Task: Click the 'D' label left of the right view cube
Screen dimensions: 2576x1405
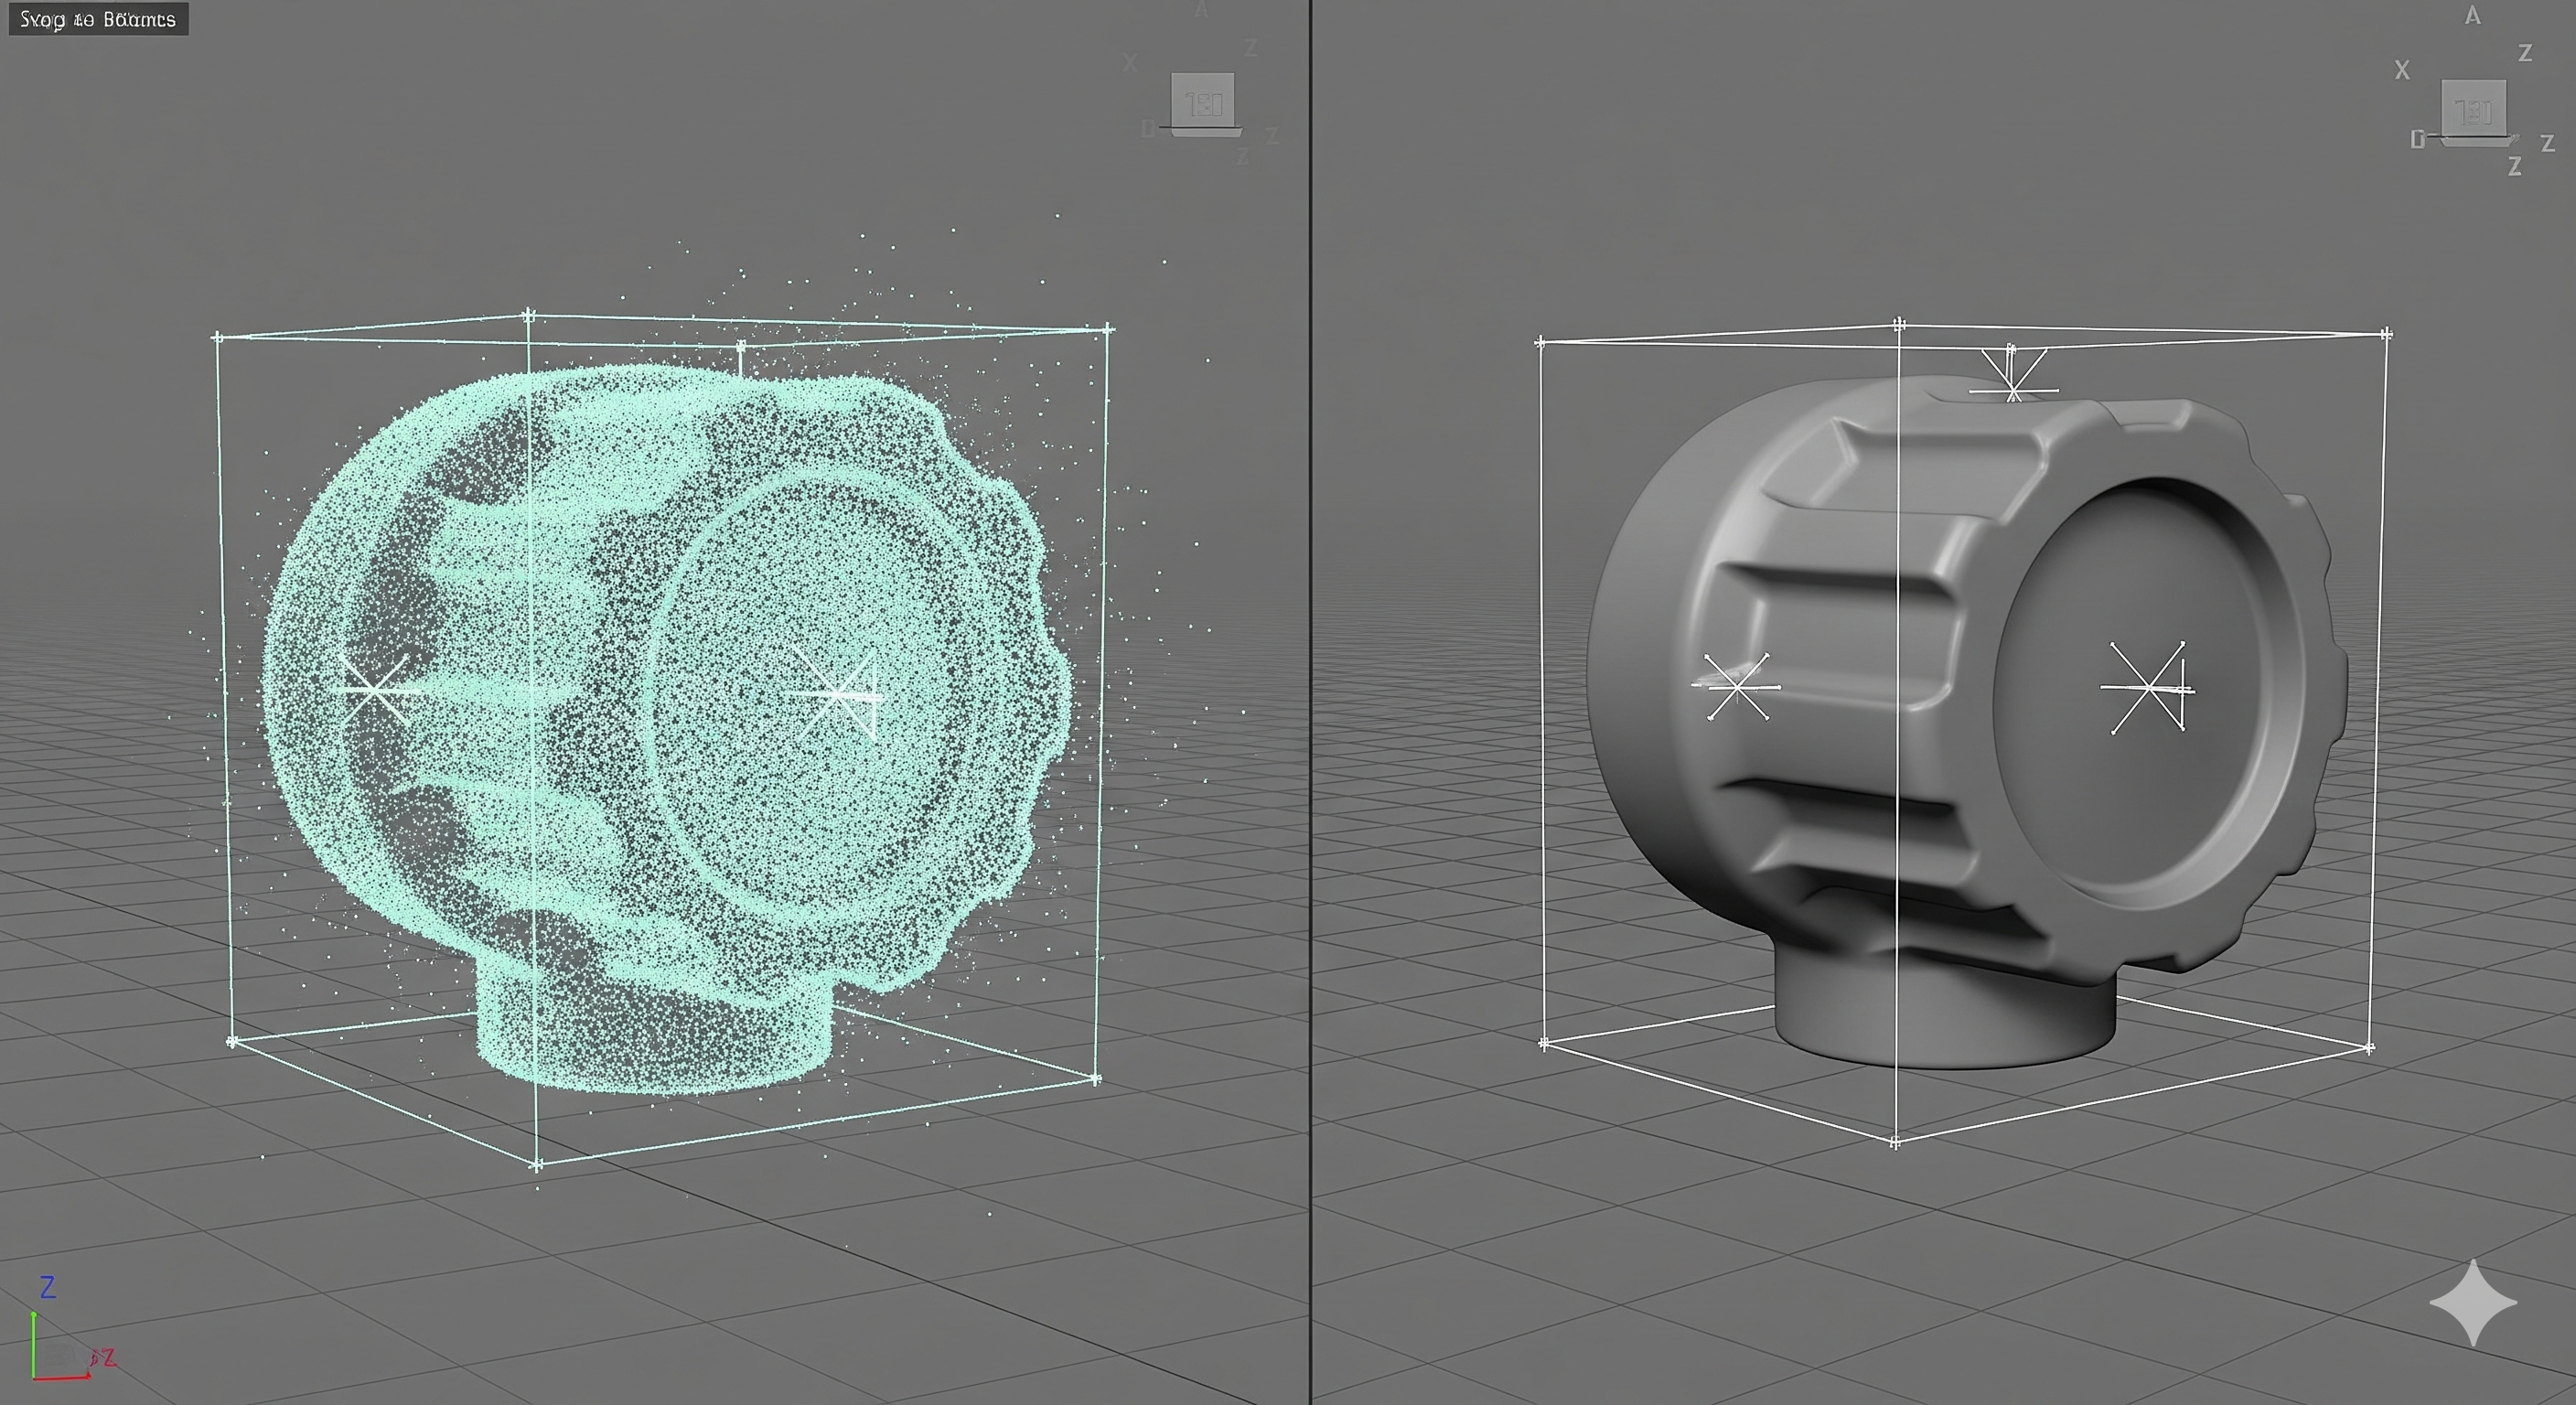Action: (x=2418, y=140)
